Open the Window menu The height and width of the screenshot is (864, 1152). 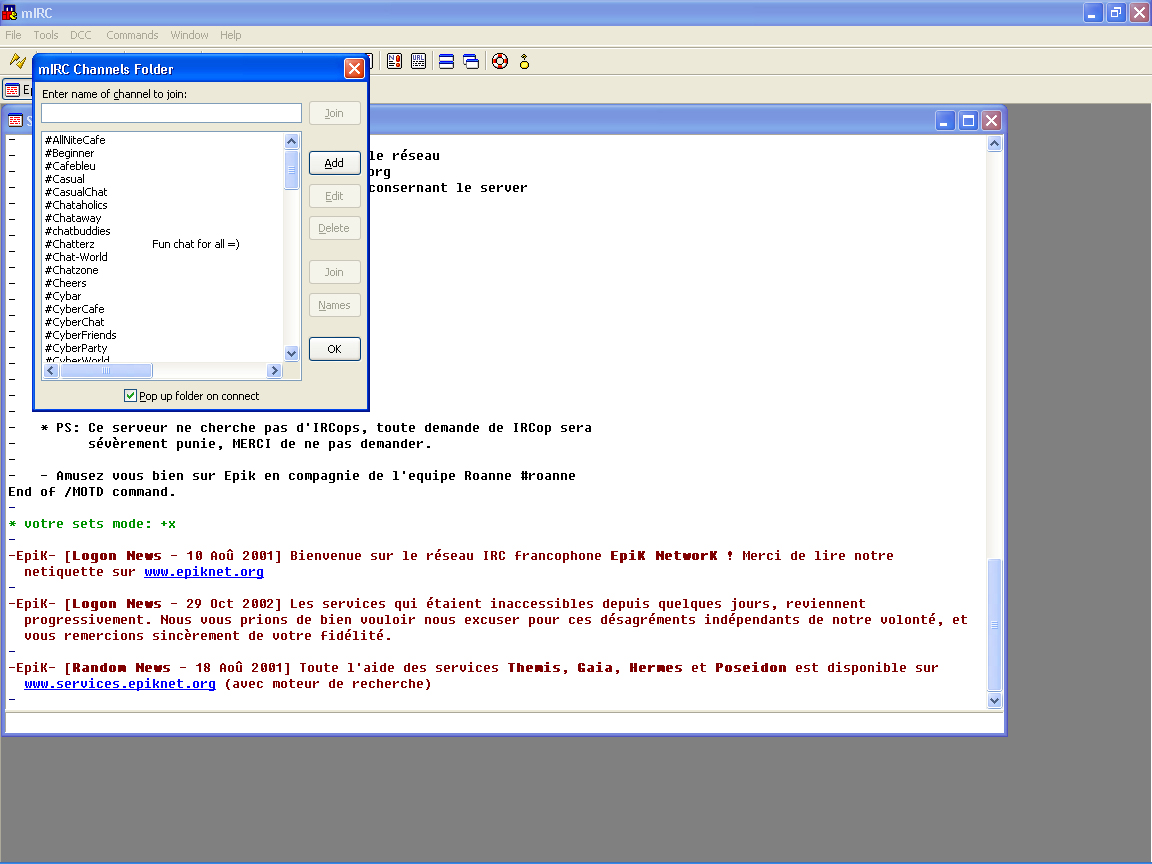(190, 35)
